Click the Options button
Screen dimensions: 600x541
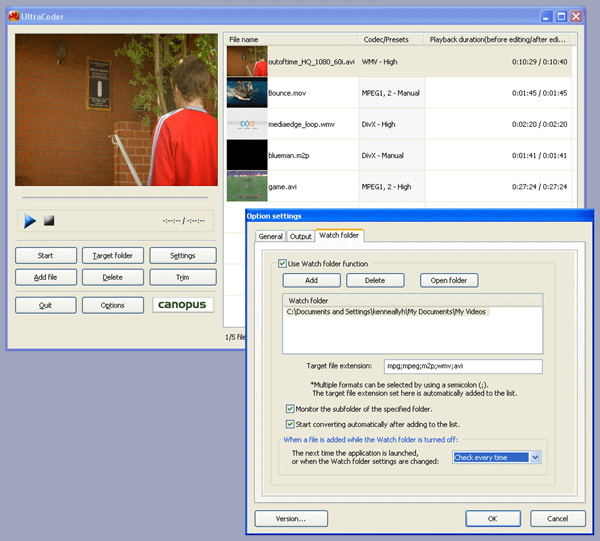[113, 305]
